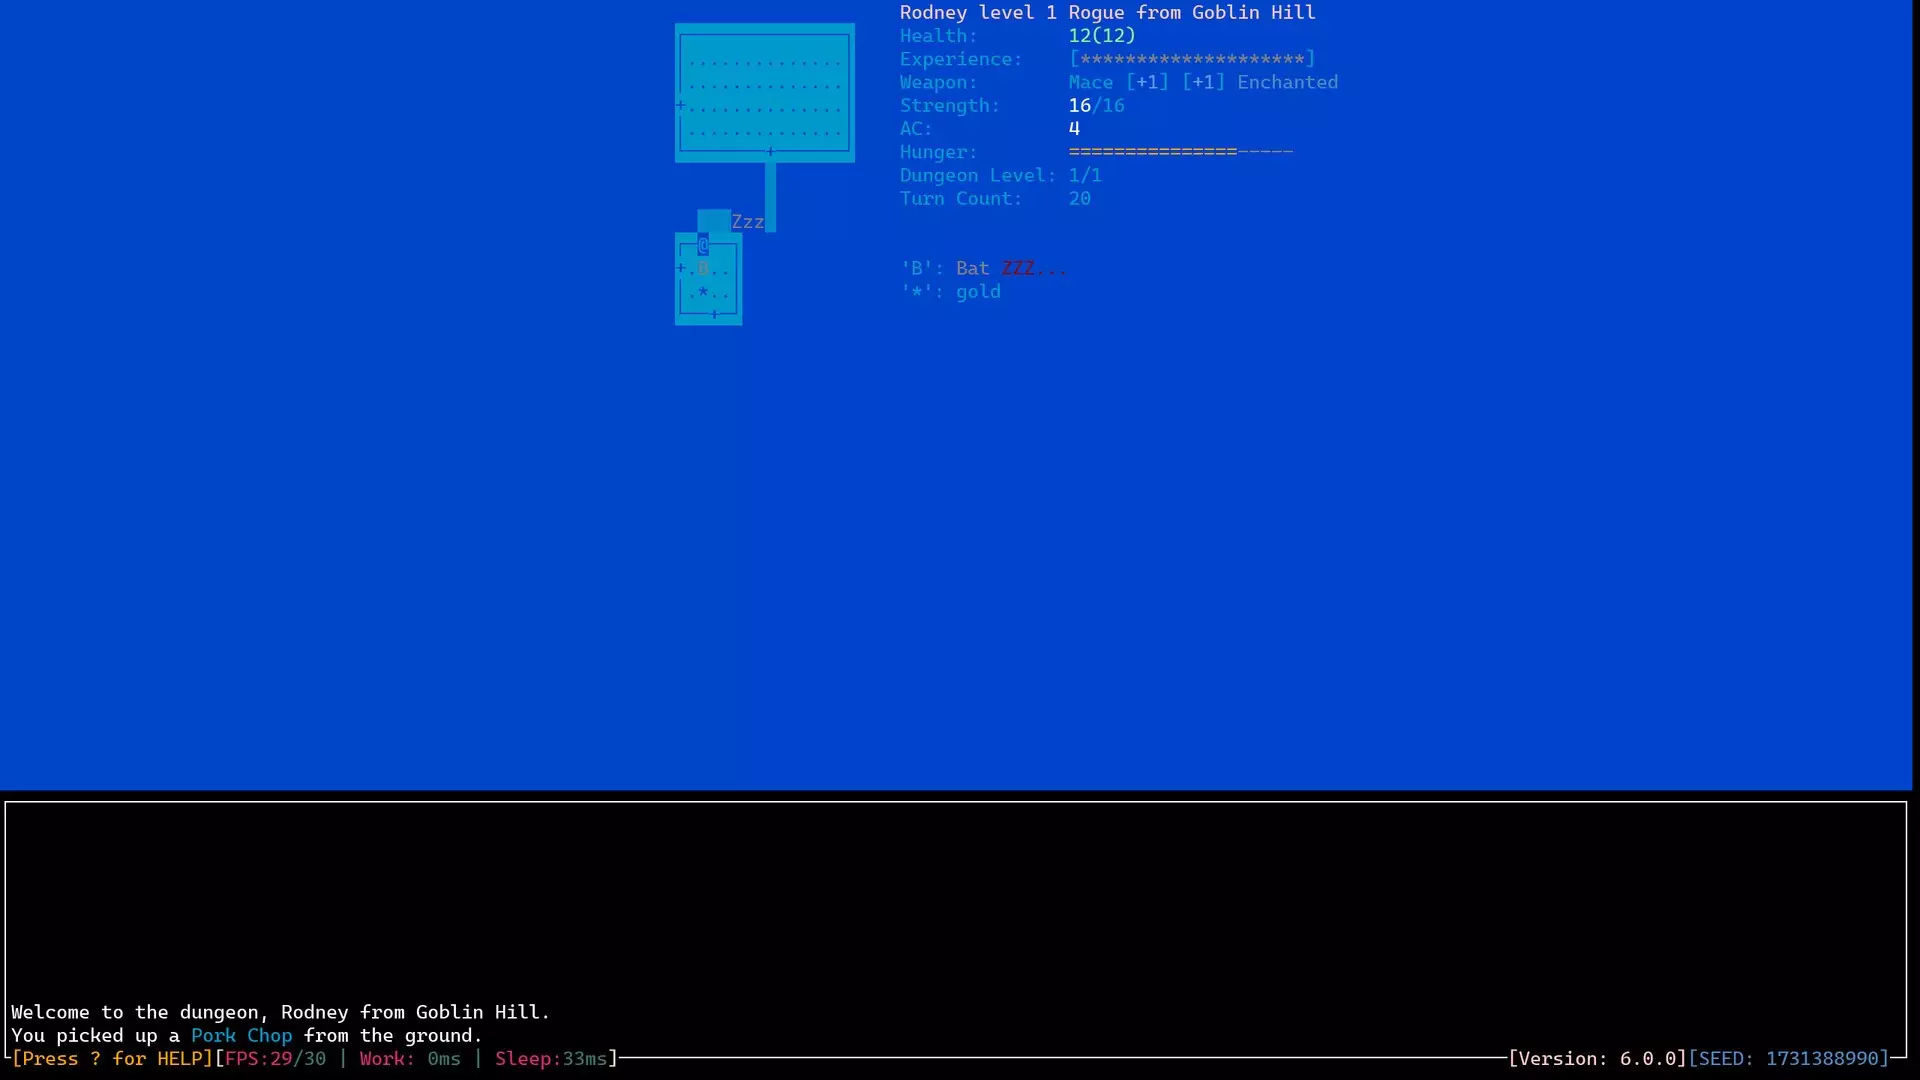Screen dimensions: 1920x1080
Task: Click the Mace weapon name
Action: (1090, 82)
